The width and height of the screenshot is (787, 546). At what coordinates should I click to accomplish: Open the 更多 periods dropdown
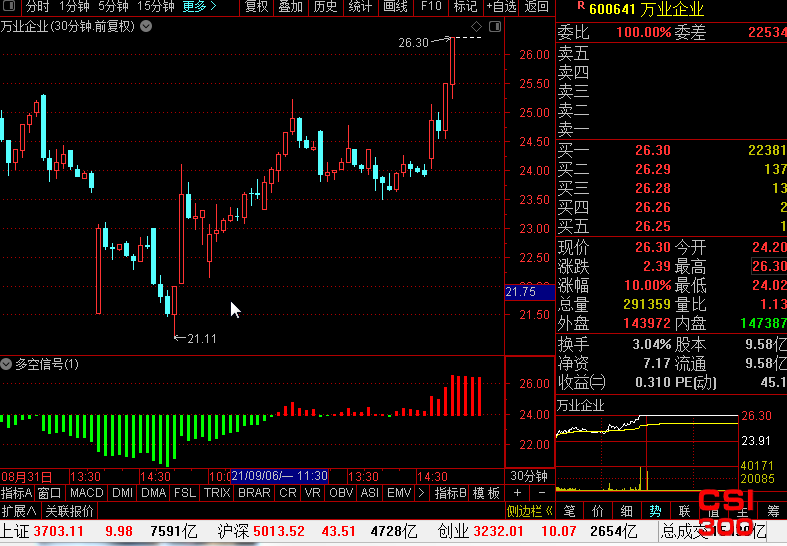199,7
